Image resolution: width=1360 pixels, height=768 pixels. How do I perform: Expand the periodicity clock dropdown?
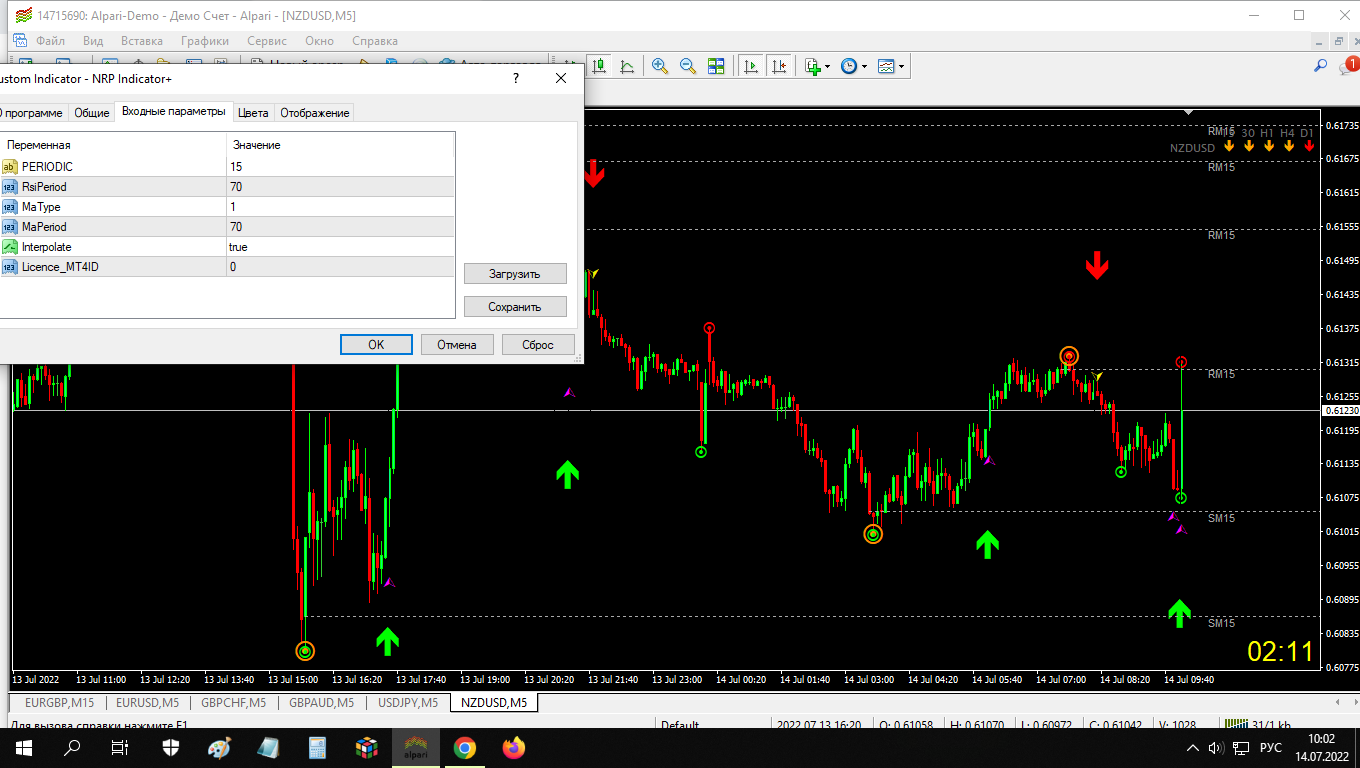pos(864,67)
